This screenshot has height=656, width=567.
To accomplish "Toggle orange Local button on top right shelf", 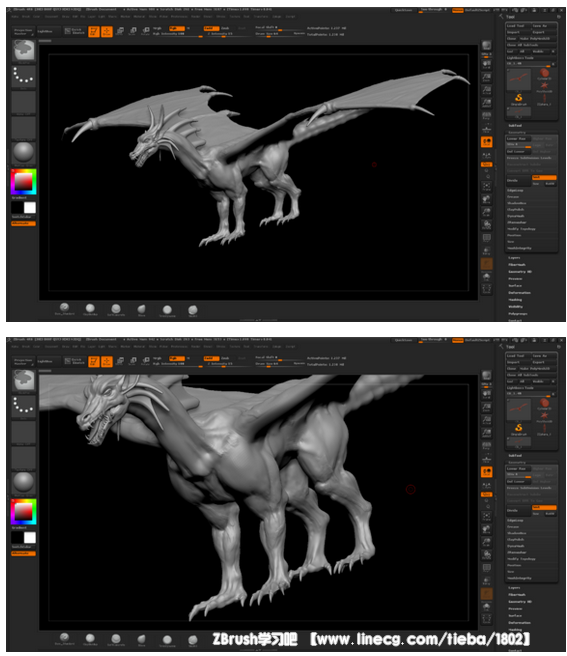I will [x=486, y=142].
